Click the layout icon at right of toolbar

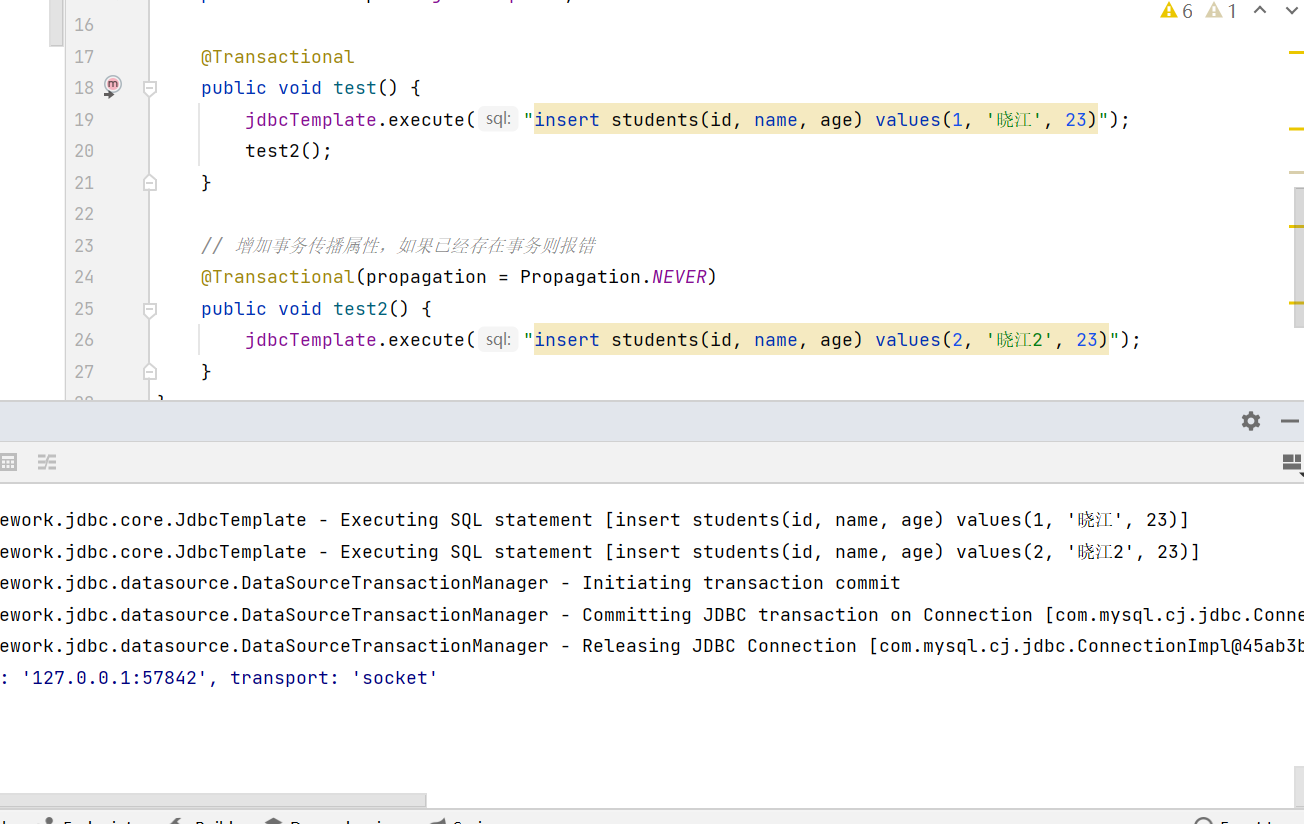tap(1292, 462)
